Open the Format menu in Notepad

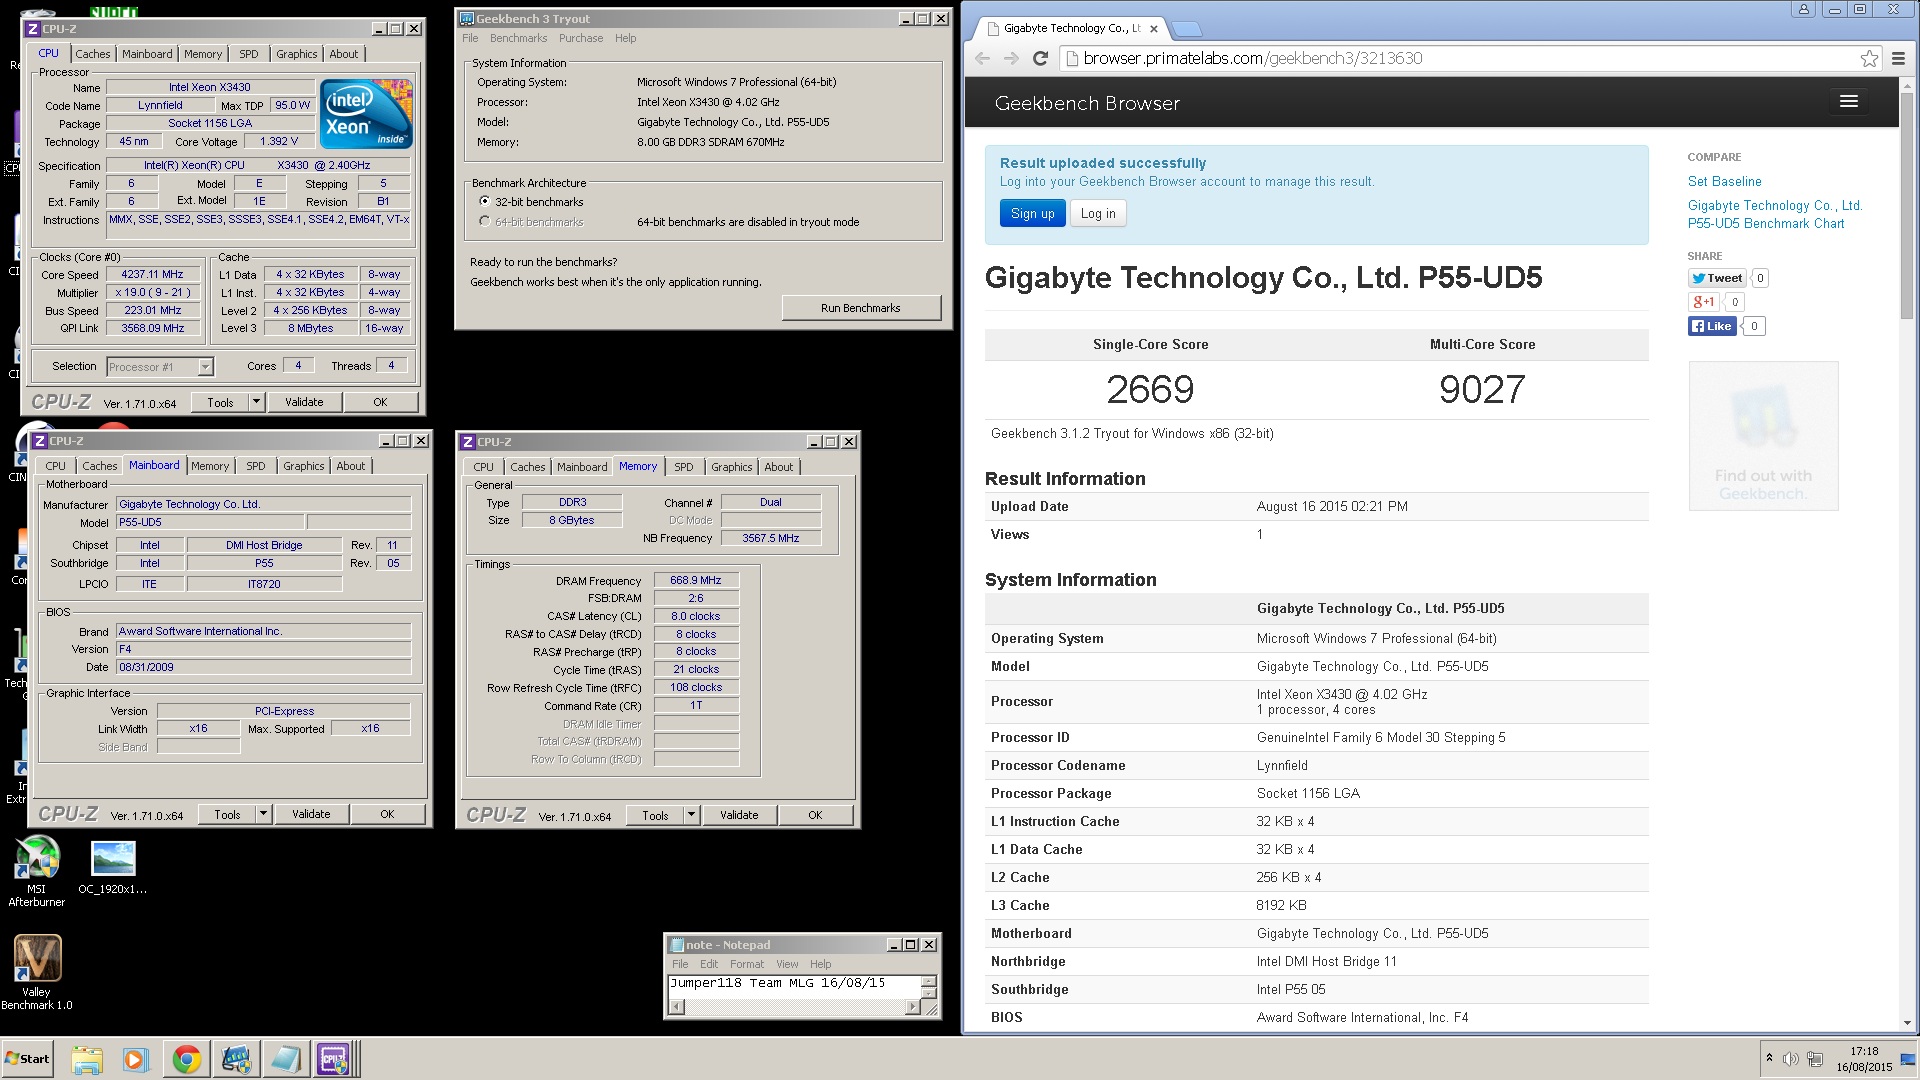[746, 964]
